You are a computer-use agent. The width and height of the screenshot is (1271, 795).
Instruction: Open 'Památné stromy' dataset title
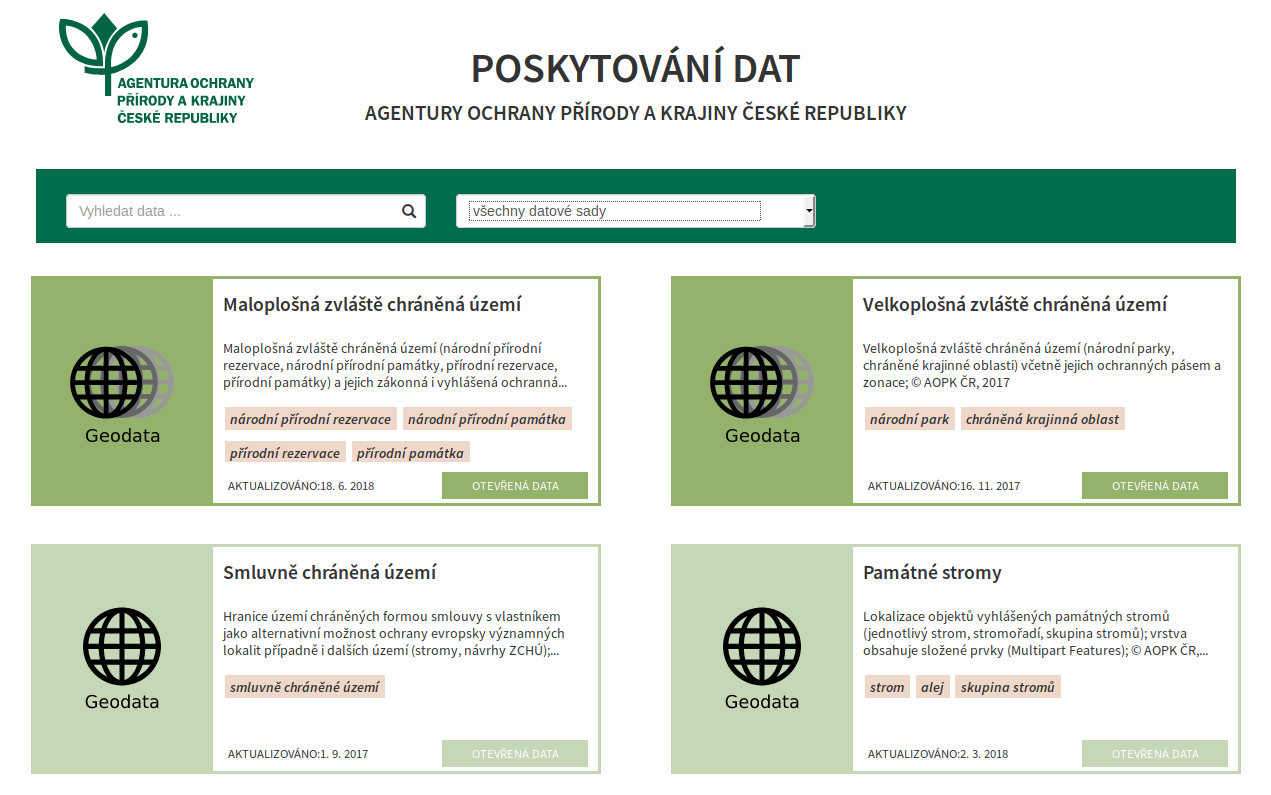click(932, 573)
